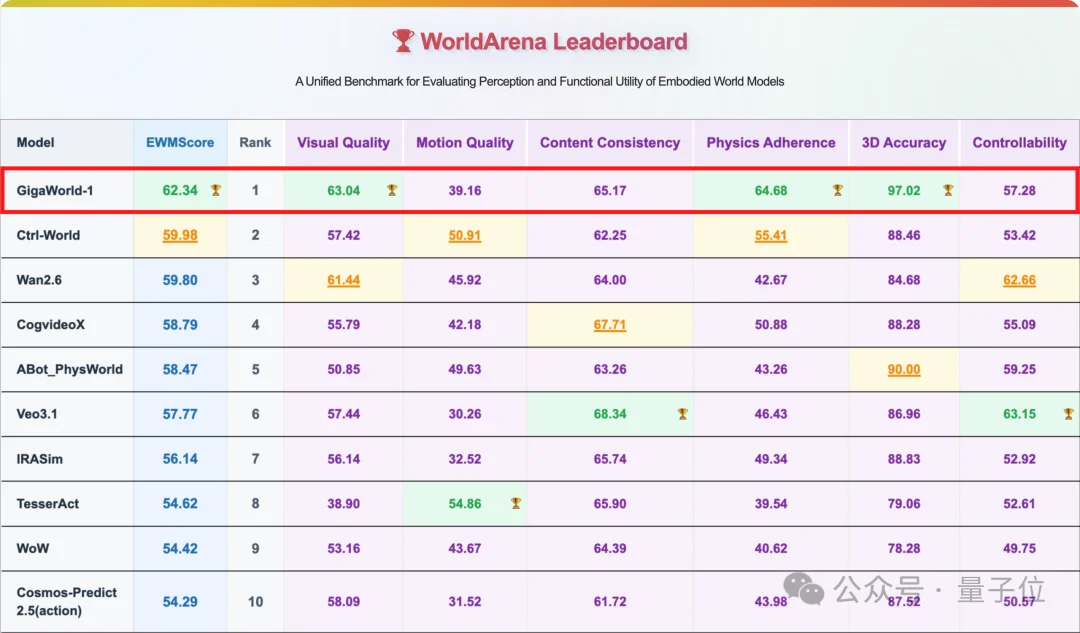1080x633 pixels.
Task: Click the Physics Adherence column header
Action: click(770, 143)
